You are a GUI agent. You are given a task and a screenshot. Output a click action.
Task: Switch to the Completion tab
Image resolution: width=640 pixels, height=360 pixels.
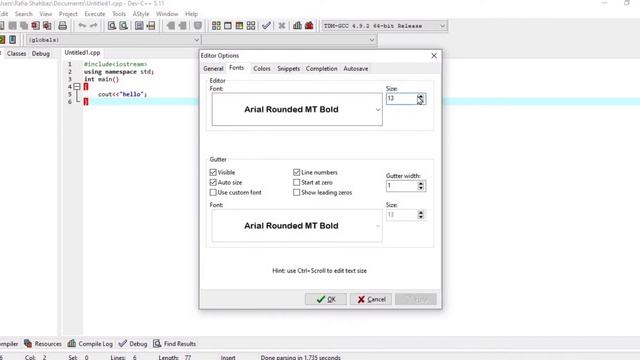click(x=322, y=69)
